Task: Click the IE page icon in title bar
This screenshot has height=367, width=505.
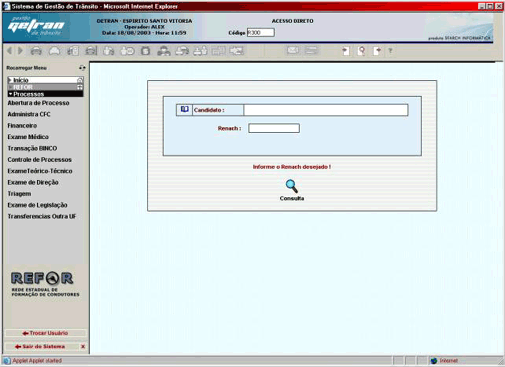Action: [x=6, y=6]
